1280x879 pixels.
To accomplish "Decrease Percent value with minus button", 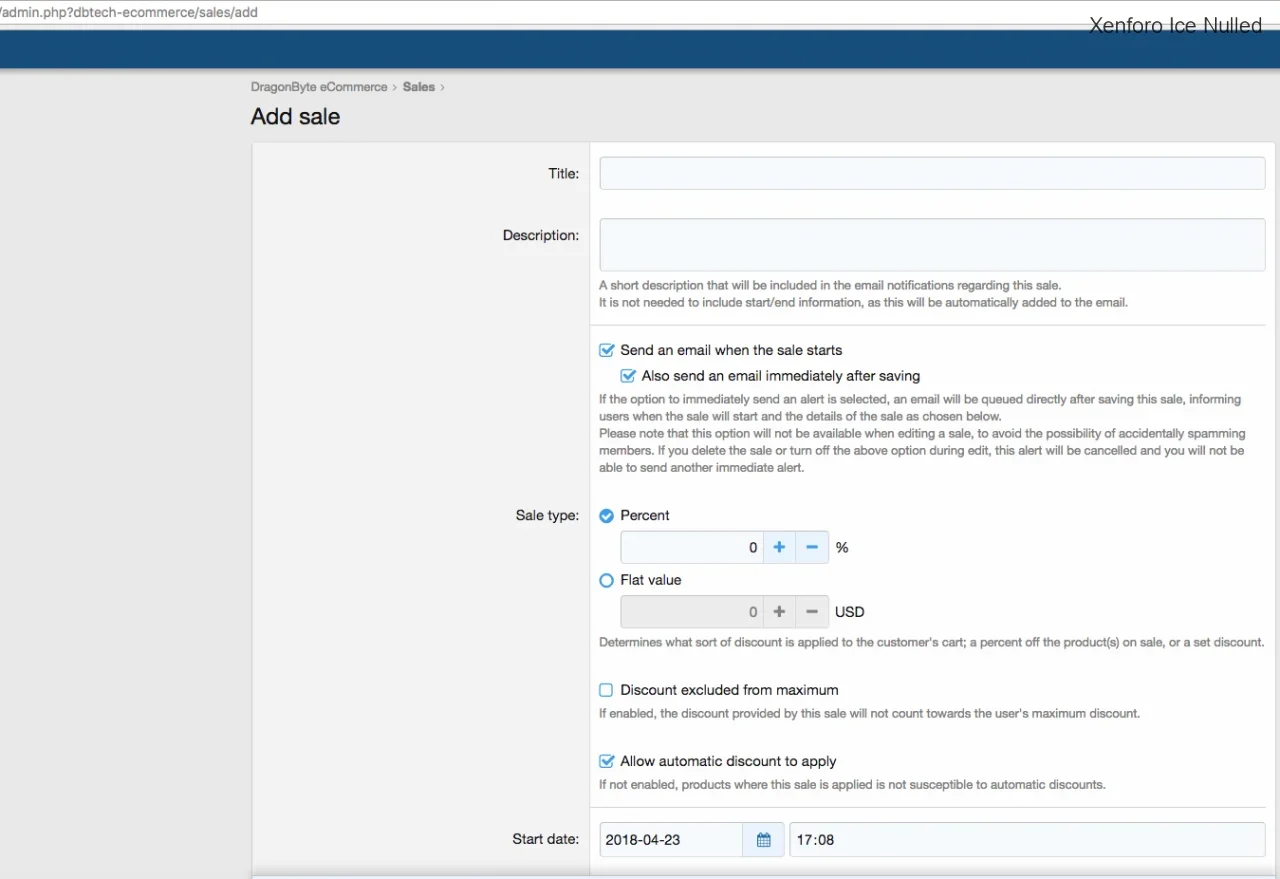I will click(812, 547).
